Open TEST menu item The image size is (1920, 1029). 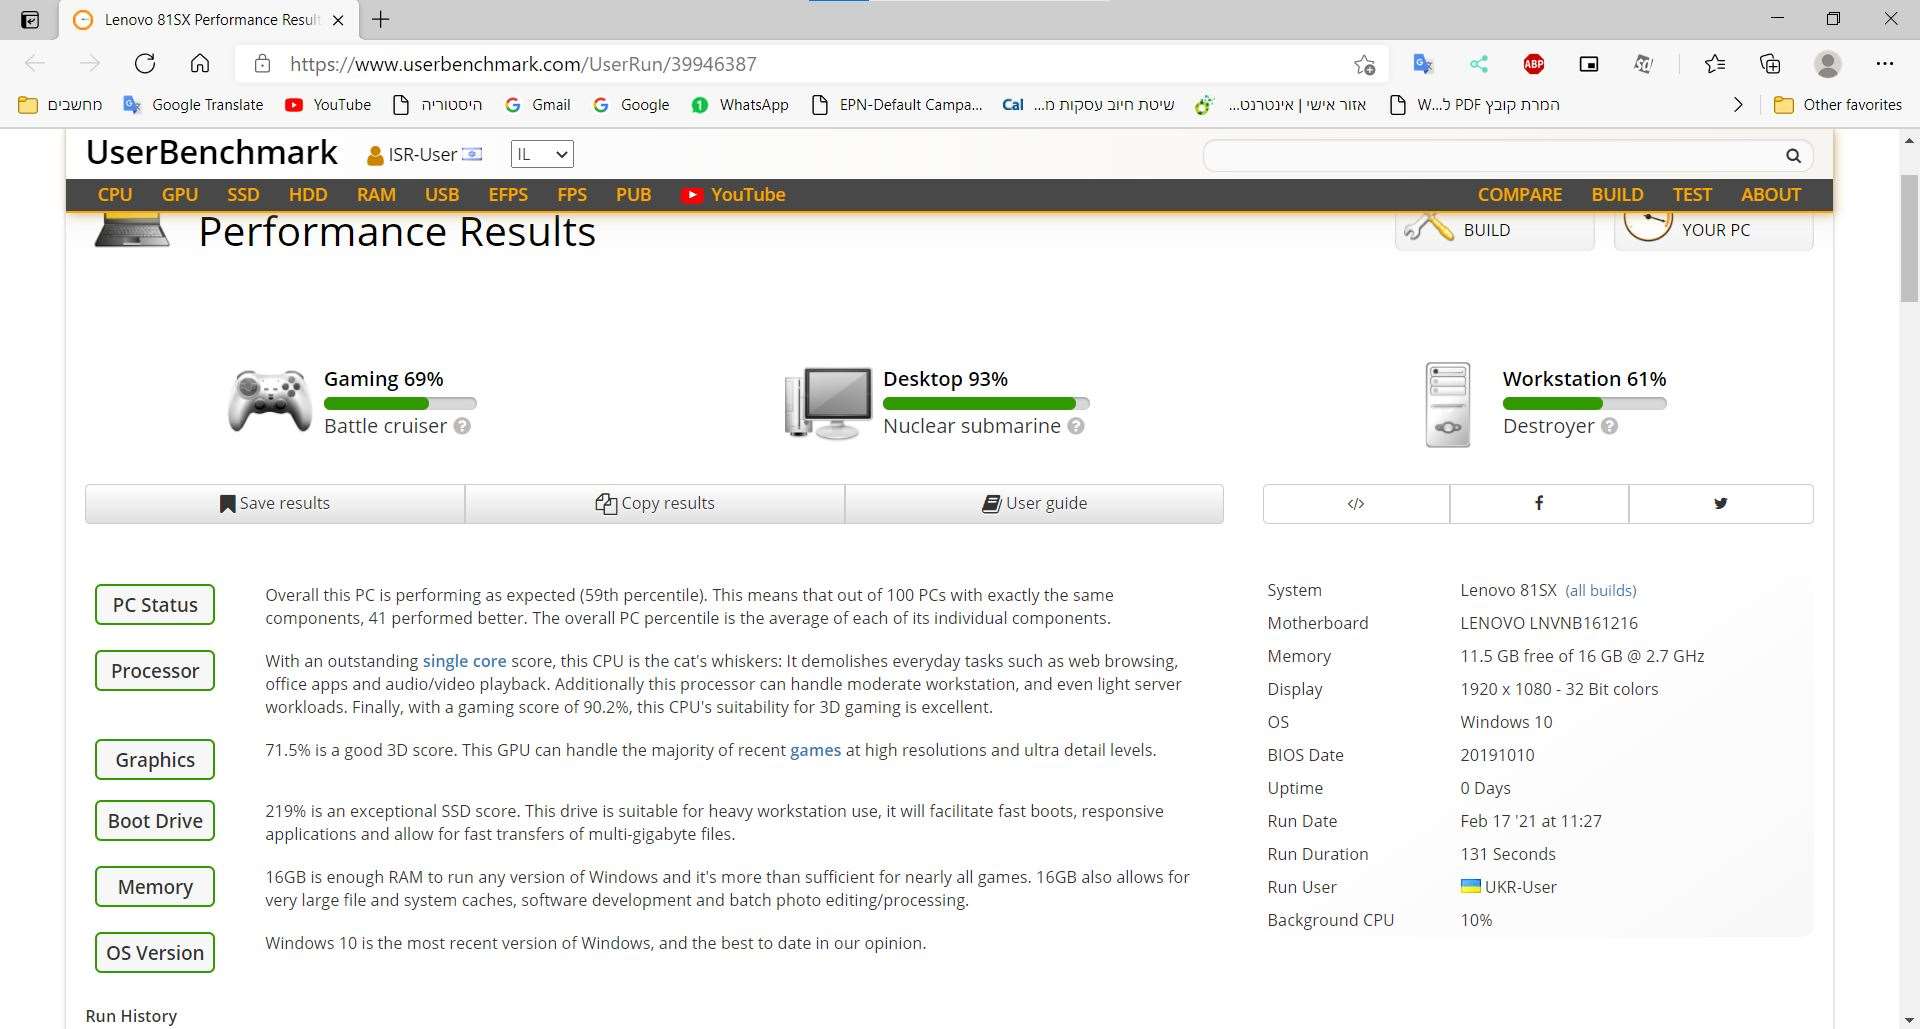tap(1692, 195)
